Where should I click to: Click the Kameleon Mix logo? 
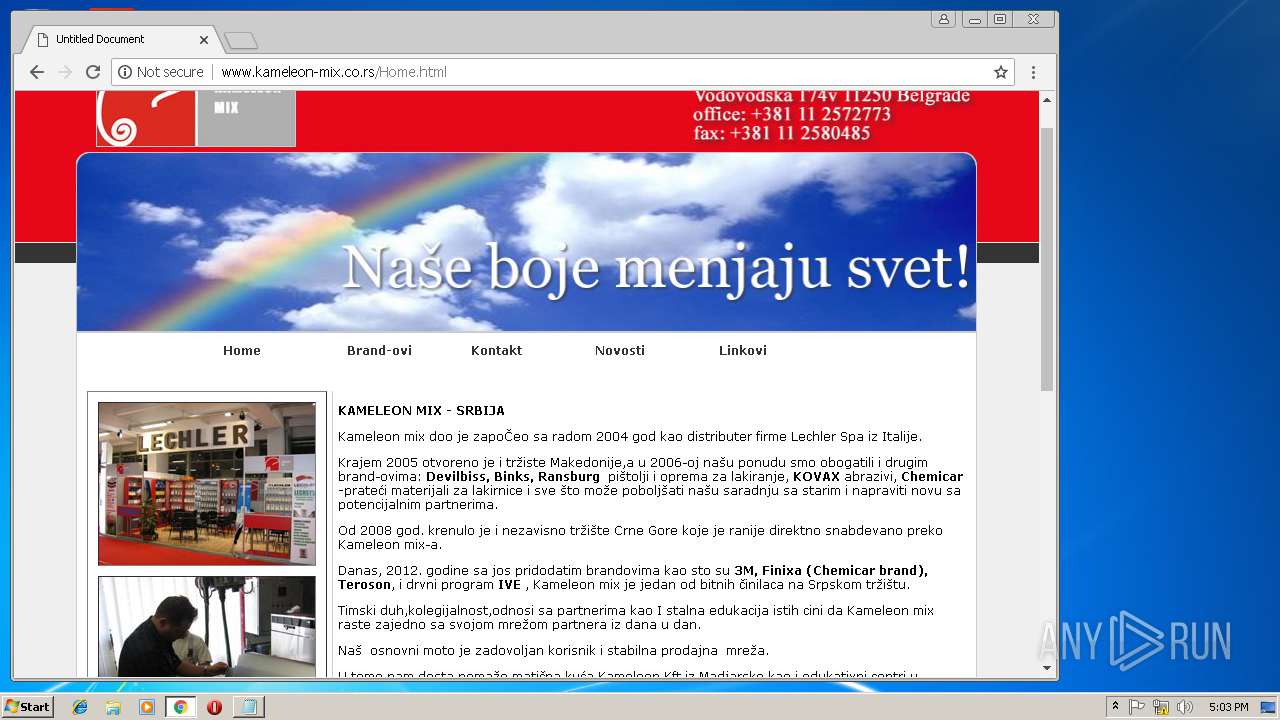196,118
